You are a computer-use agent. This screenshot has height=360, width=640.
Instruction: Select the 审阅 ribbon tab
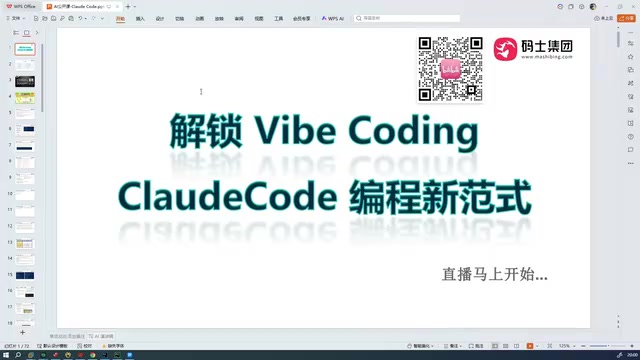click(x=239, y=19)
